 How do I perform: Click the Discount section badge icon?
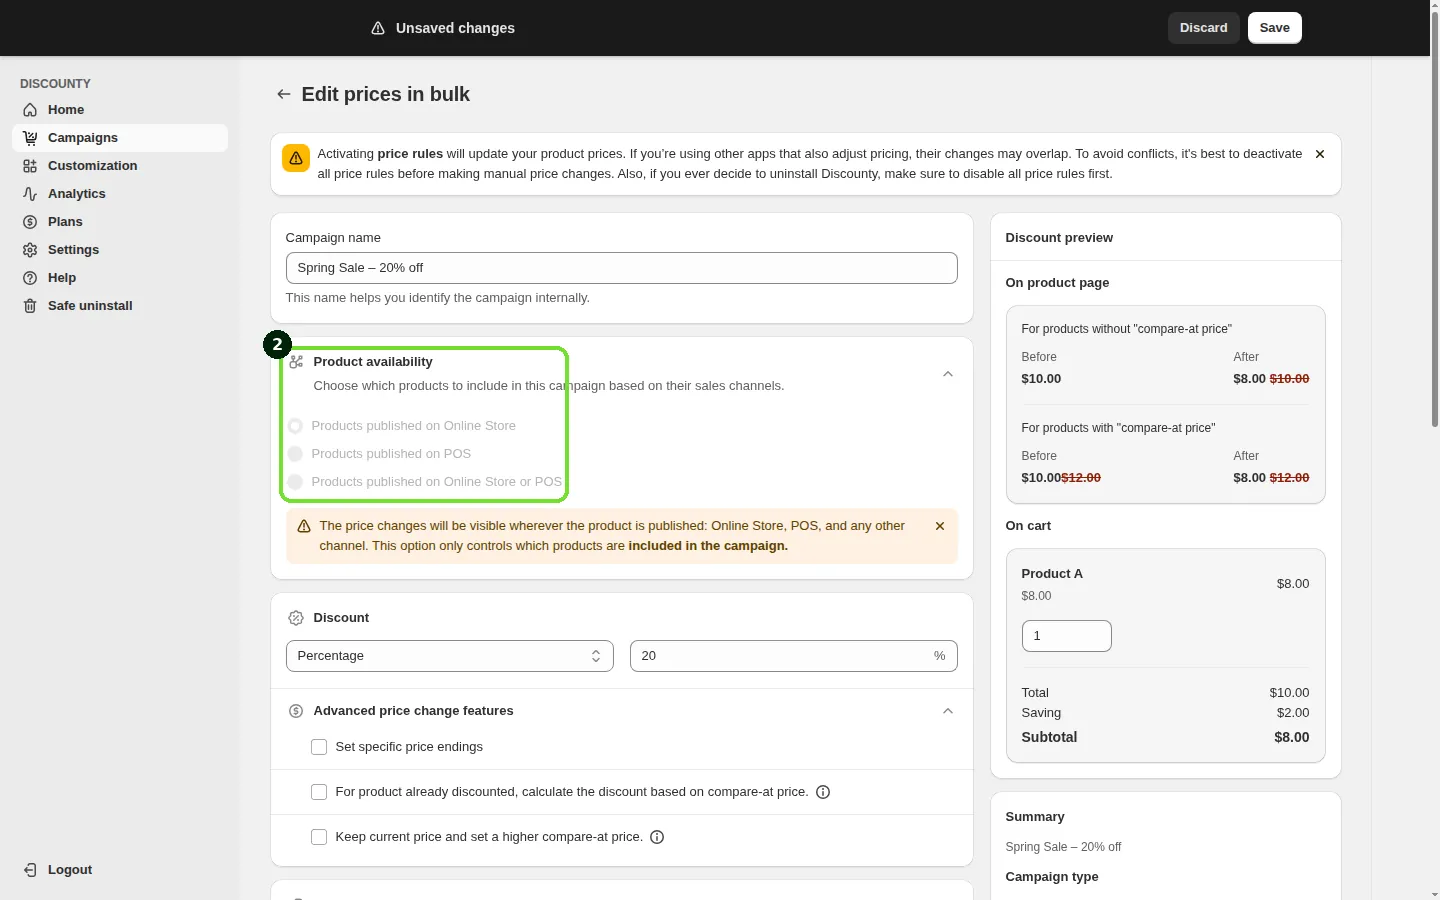pos(296,618)
